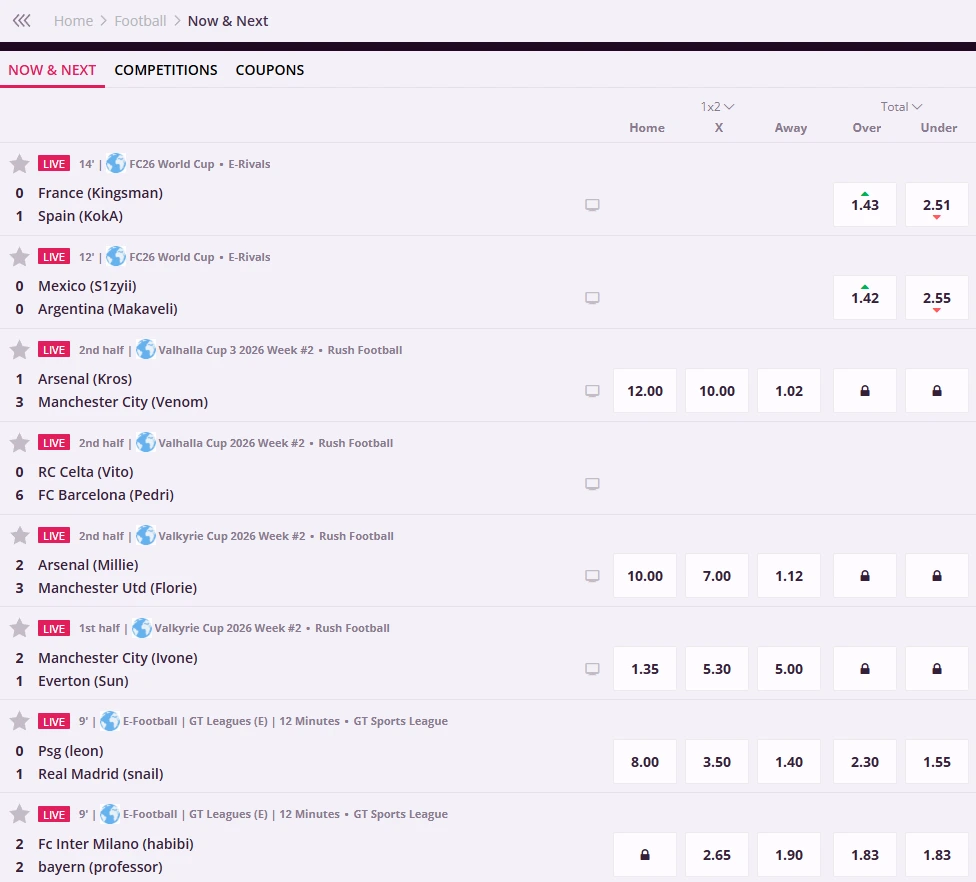Select Away odds 1.12 Manchester Utd (Florie)

(x=789, y=576)
